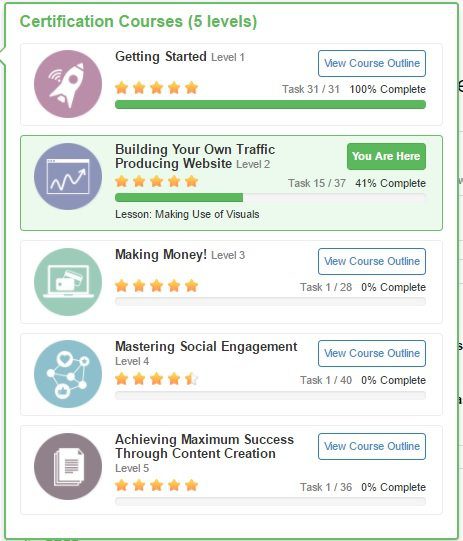463x541 pixels.
Task: Click the green You Are Here button
Action: pos(386,156)
